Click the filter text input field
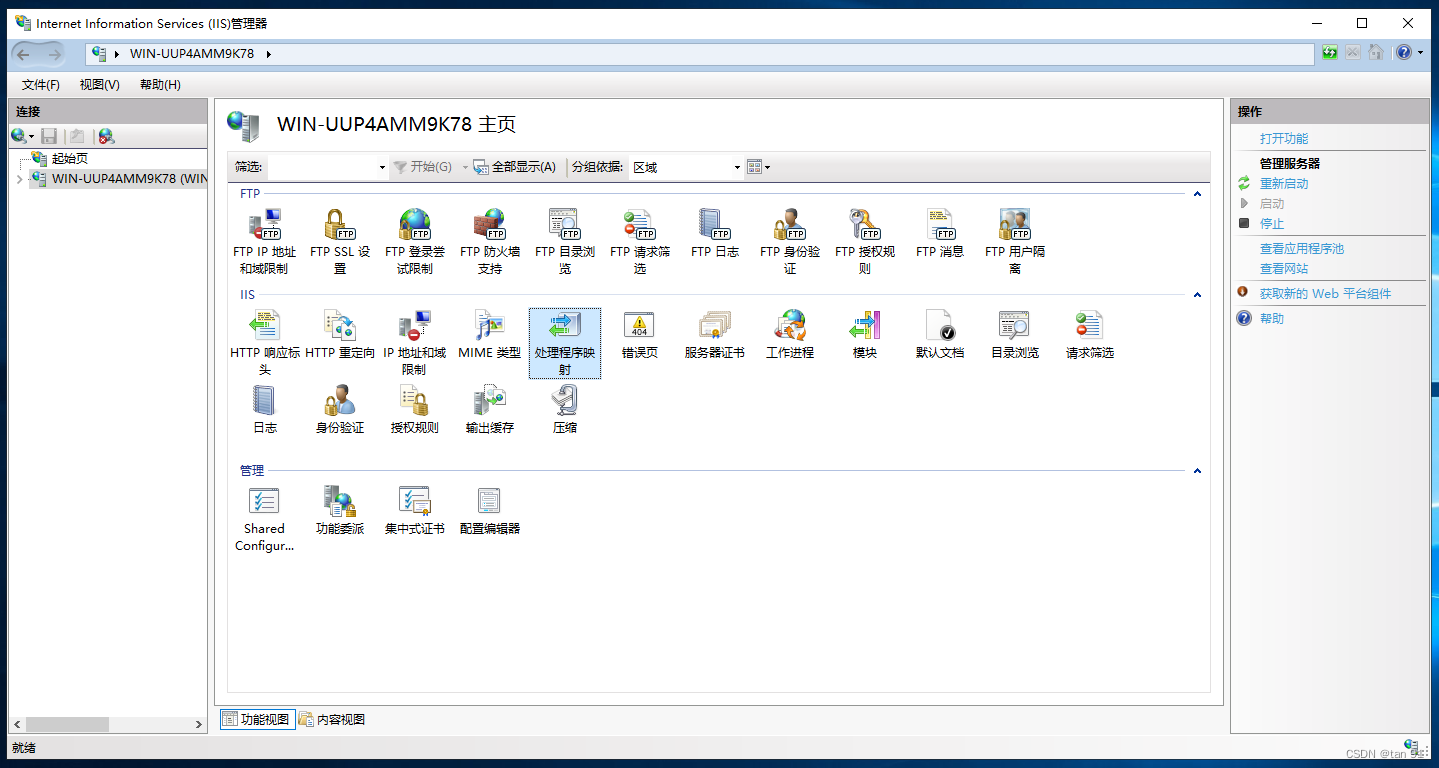Screen dimensions: 1439x768 point(321,167)
